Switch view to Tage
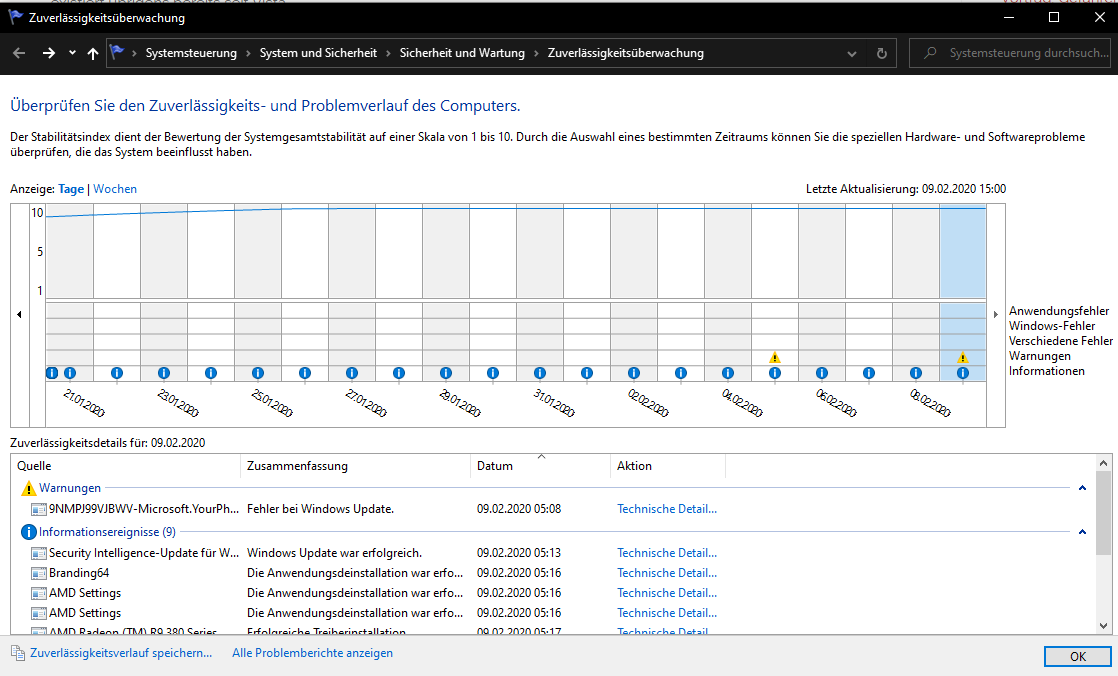Image resolution: width=1118 pixels, height=676 pixels. coord(71,189)
